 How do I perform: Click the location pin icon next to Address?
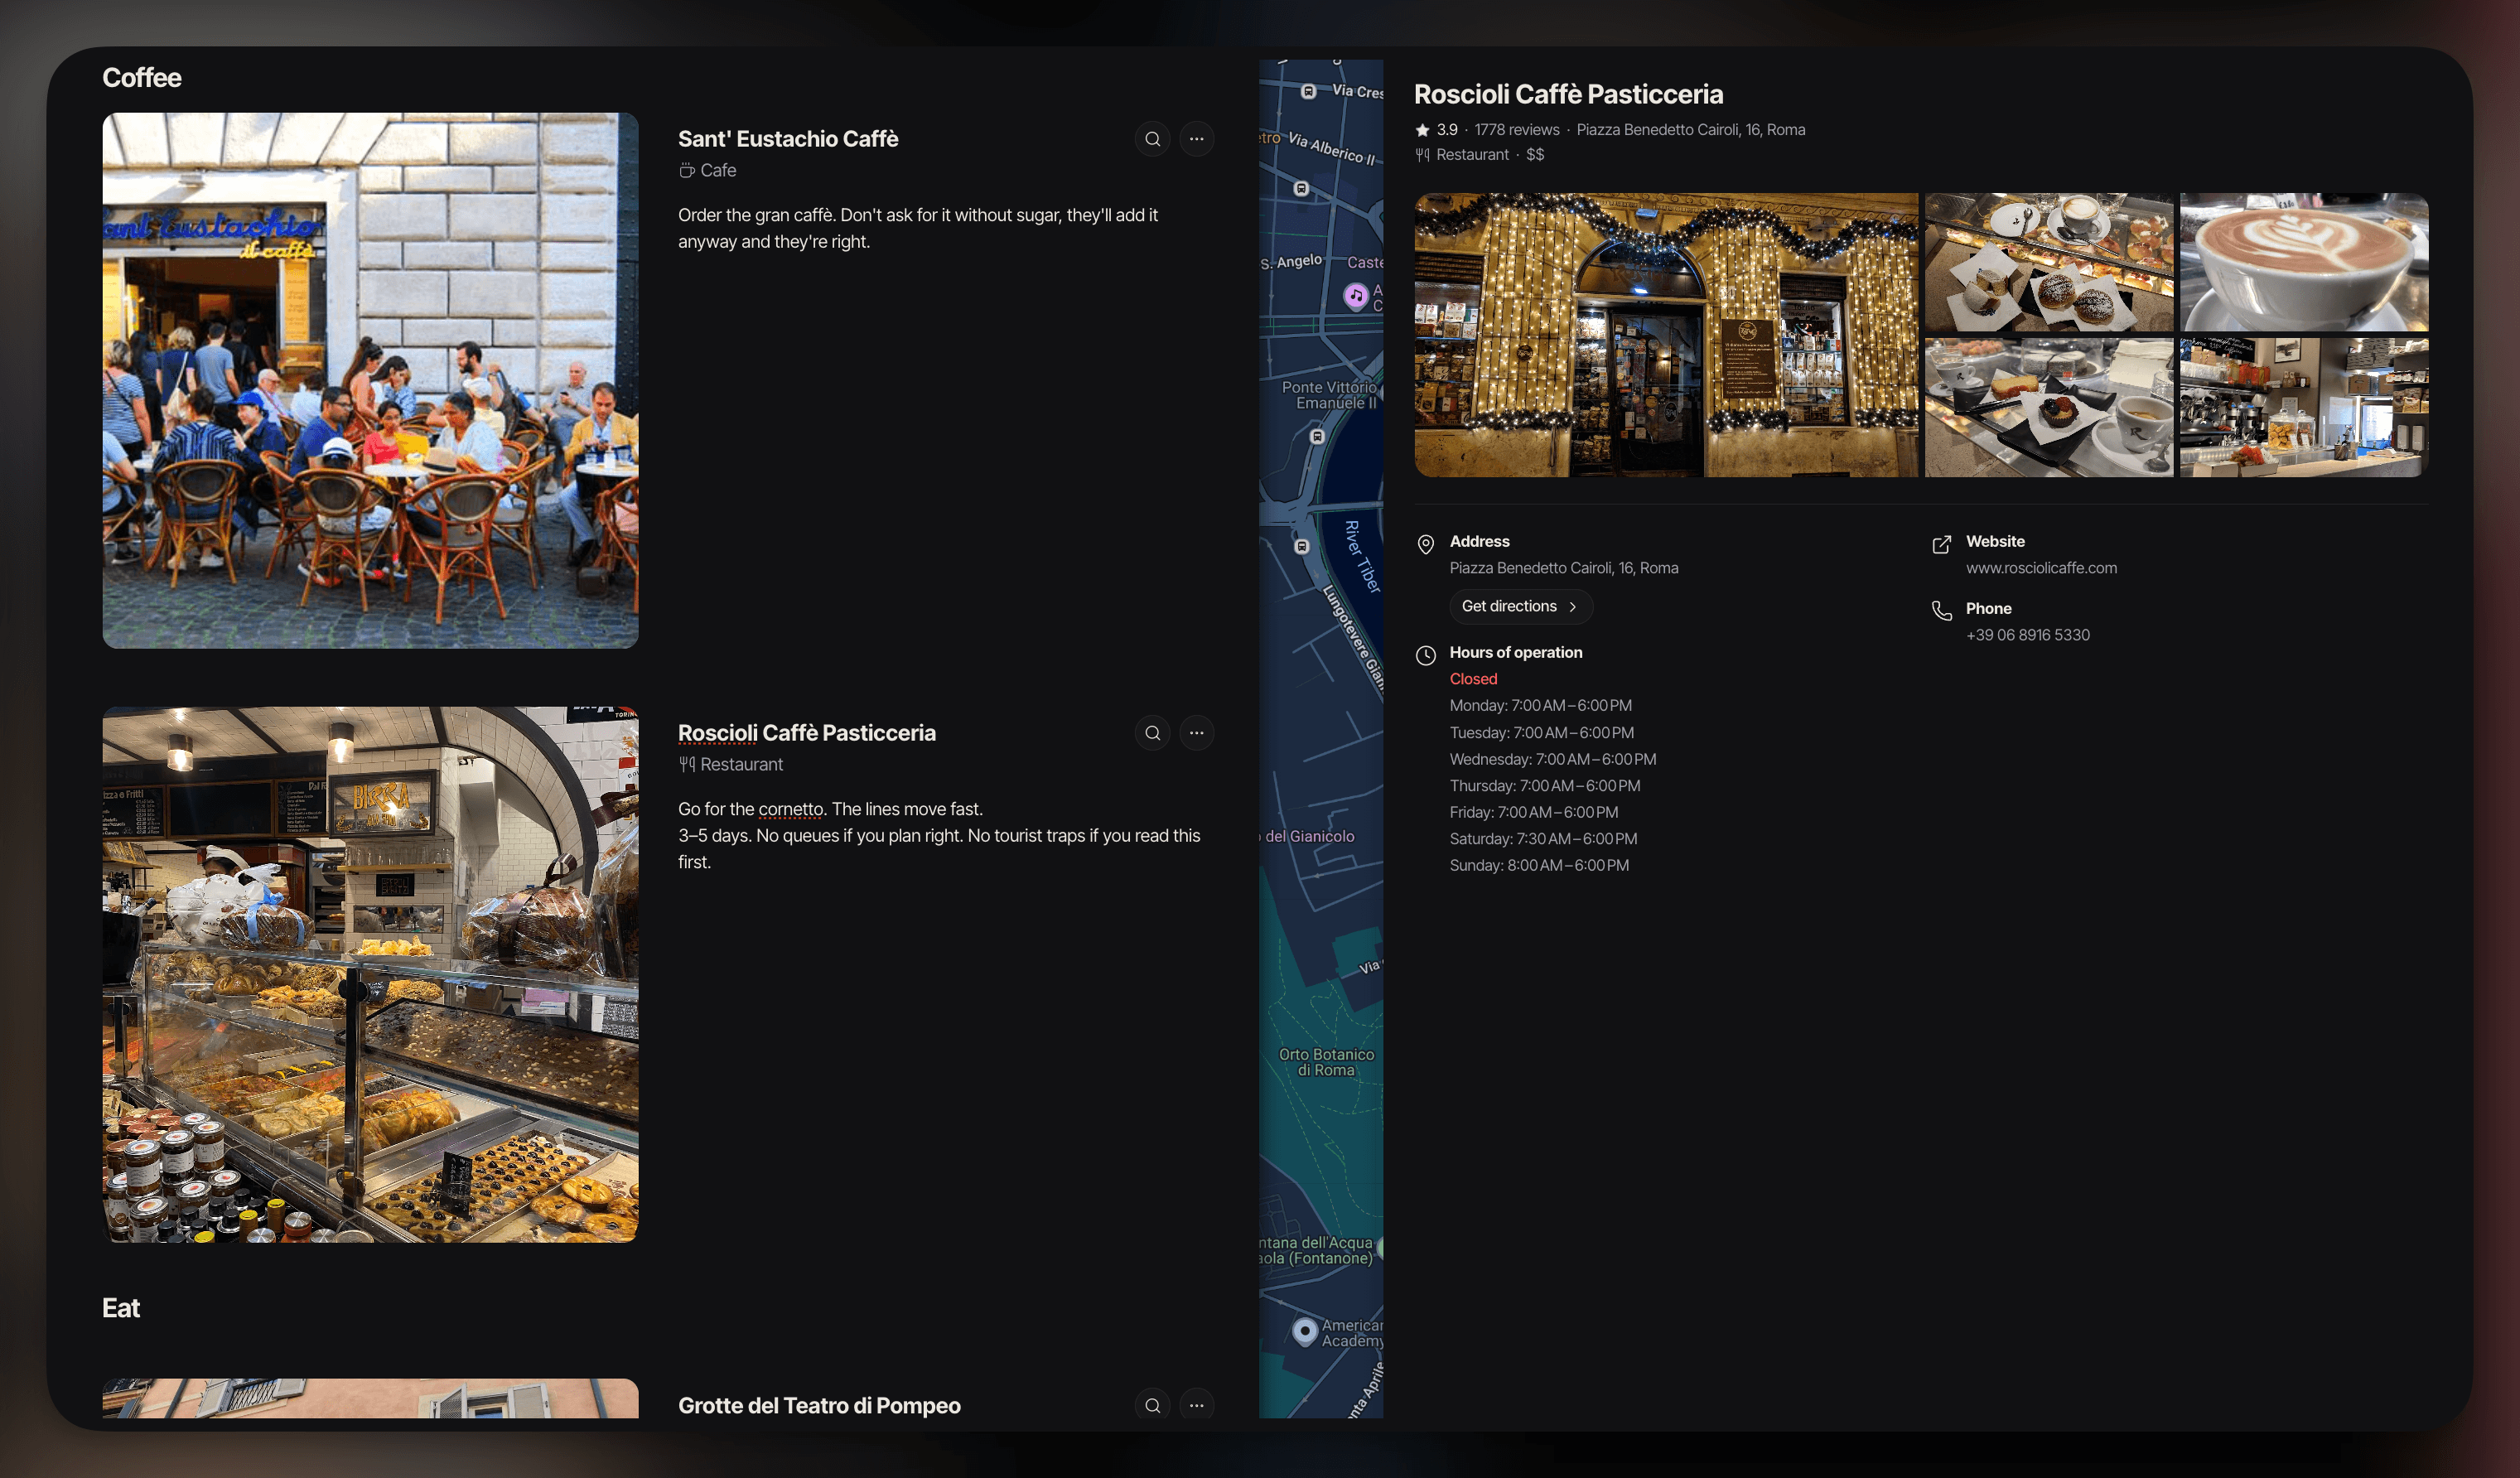coord(1426,544)
